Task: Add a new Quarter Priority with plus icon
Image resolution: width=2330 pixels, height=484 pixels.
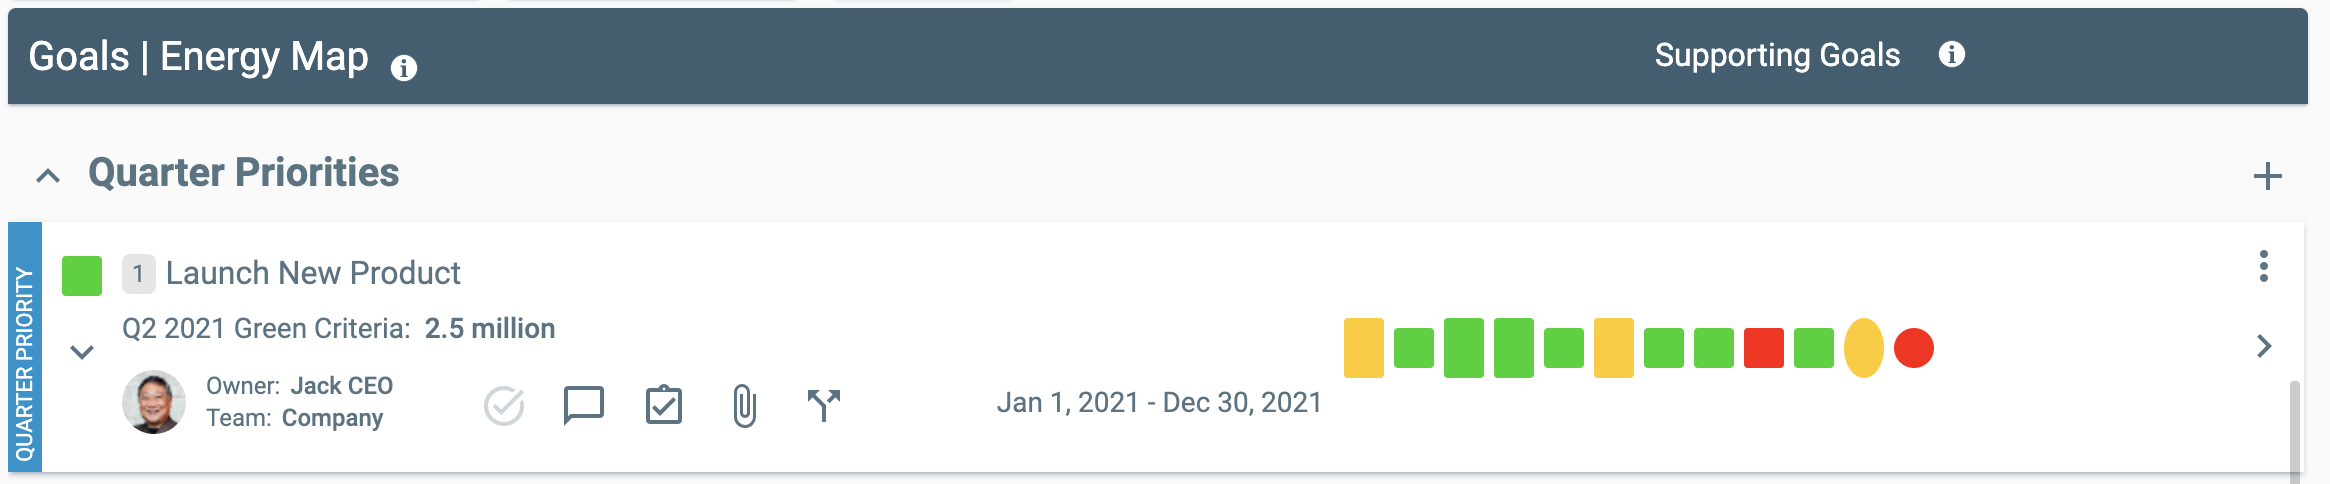Action: coord(2267,176)
